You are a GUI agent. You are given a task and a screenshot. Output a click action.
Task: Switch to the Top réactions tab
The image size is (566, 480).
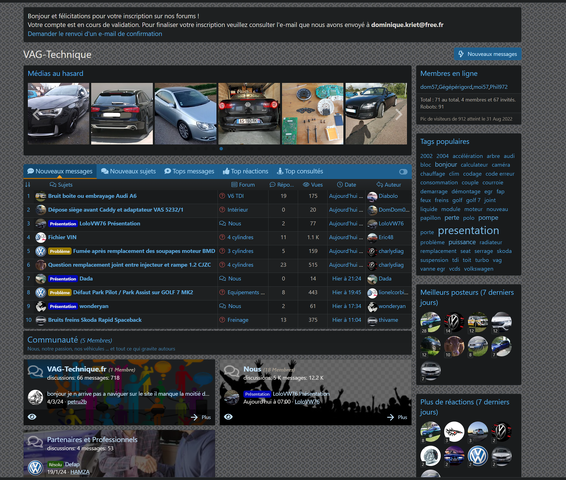click(x=245, y=171)
